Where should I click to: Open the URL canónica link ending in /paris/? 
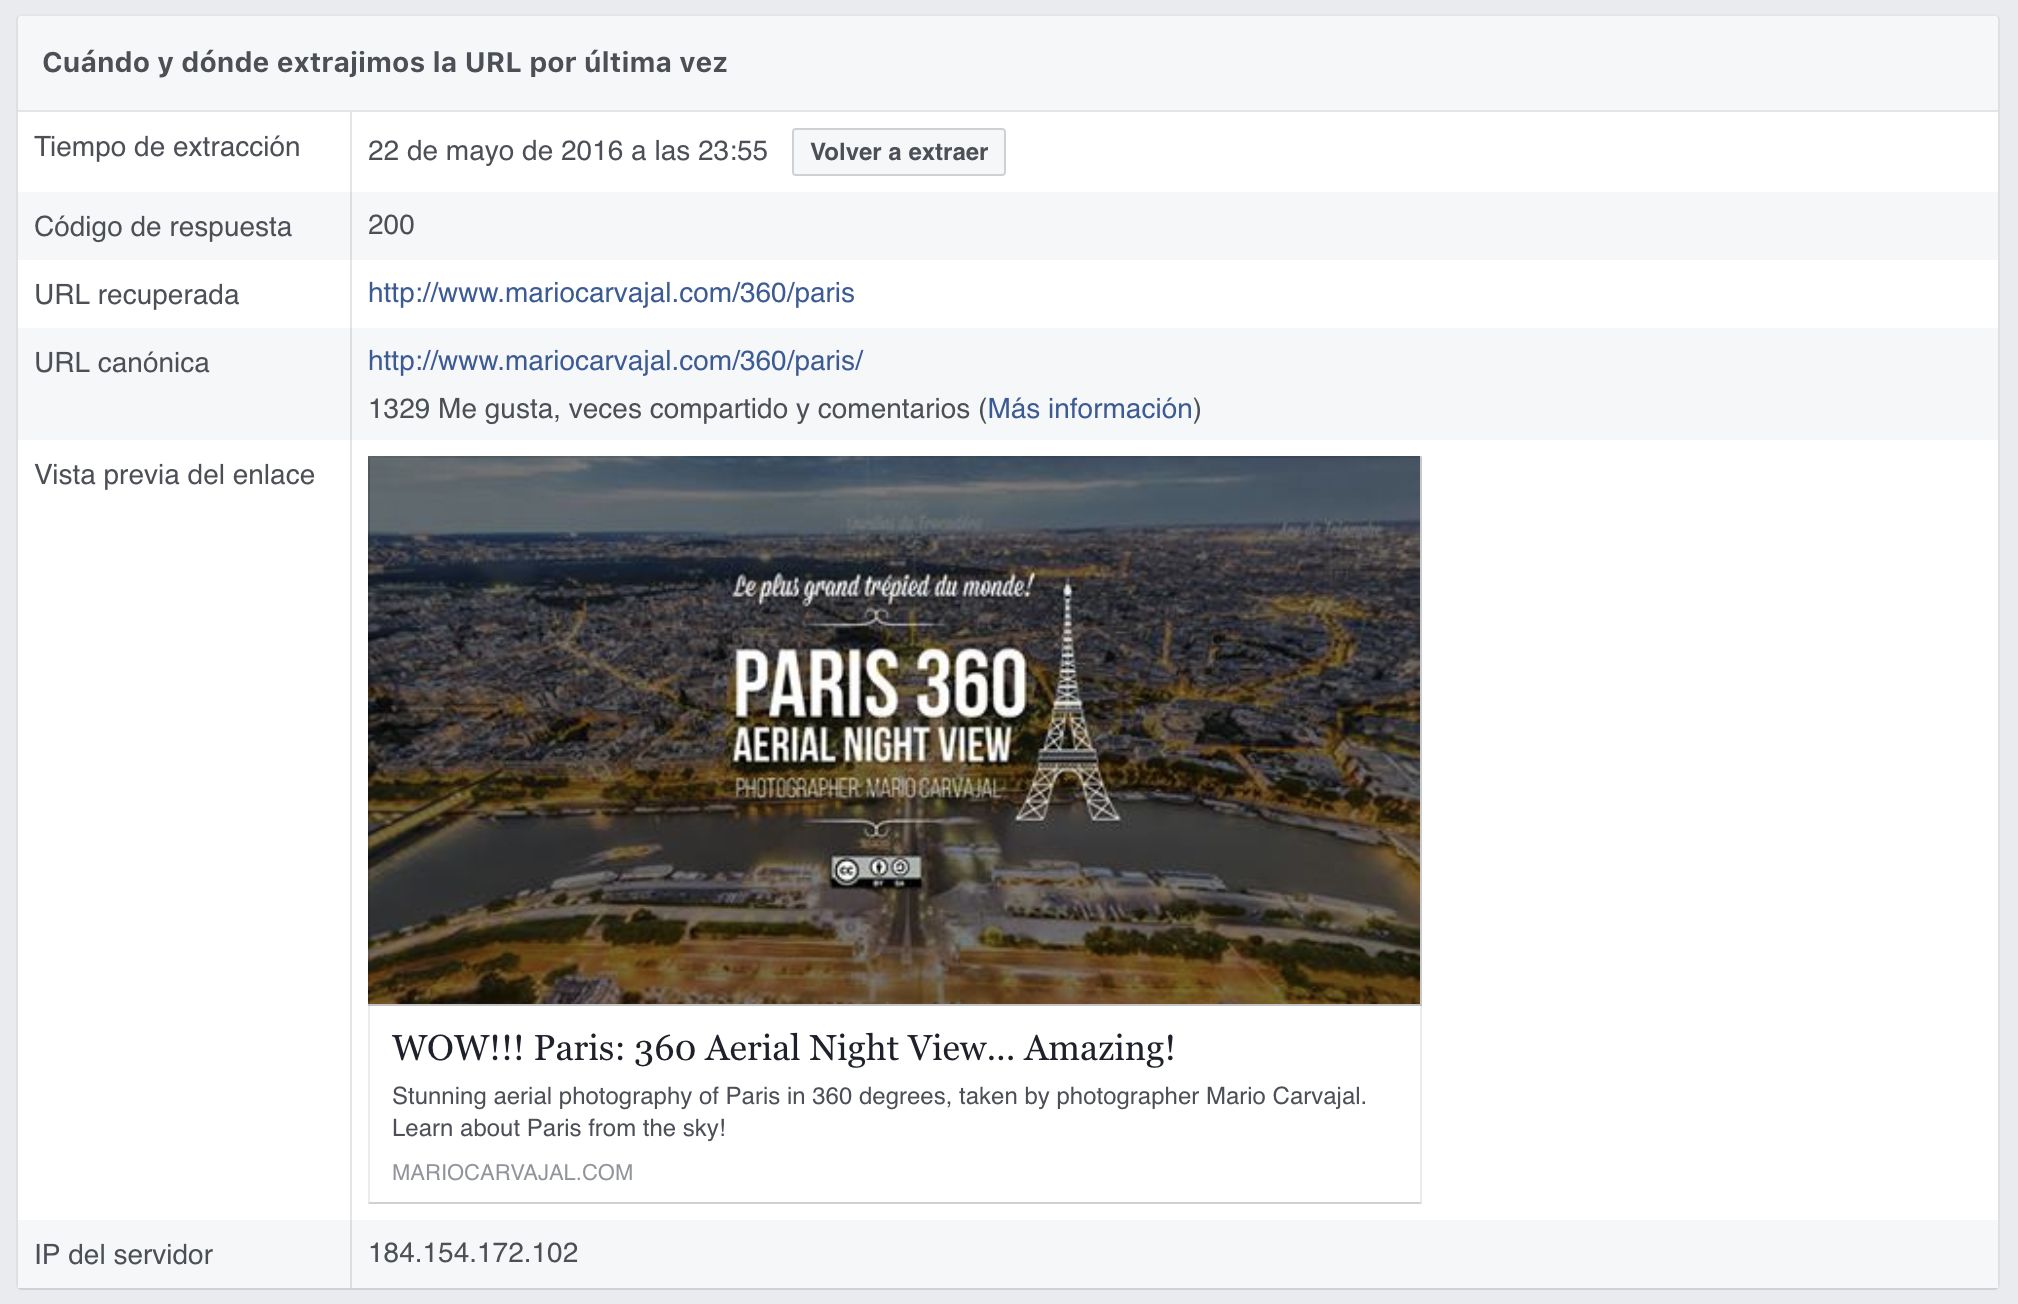click(x=615, y=361)
